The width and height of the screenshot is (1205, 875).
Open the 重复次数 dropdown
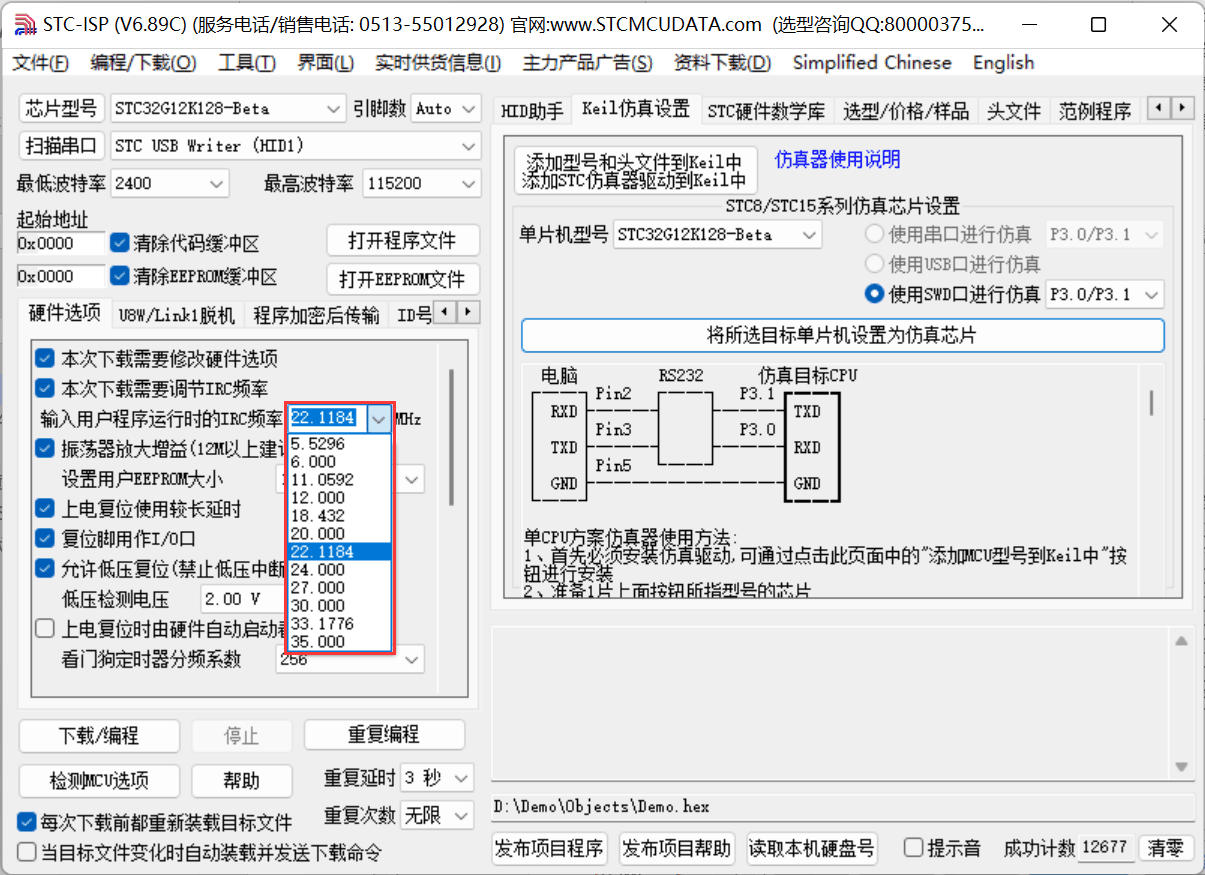click(x=436, y=816)
